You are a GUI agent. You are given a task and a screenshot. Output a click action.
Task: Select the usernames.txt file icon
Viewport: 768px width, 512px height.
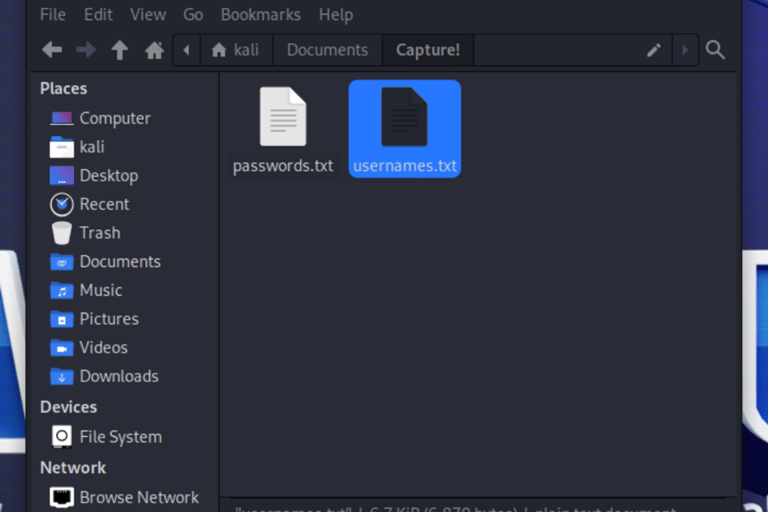pyautogui.click(x=405, y=117)
